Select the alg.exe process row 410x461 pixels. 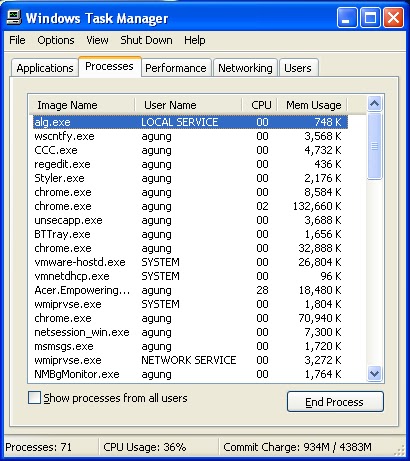click(x=190, y=122)
